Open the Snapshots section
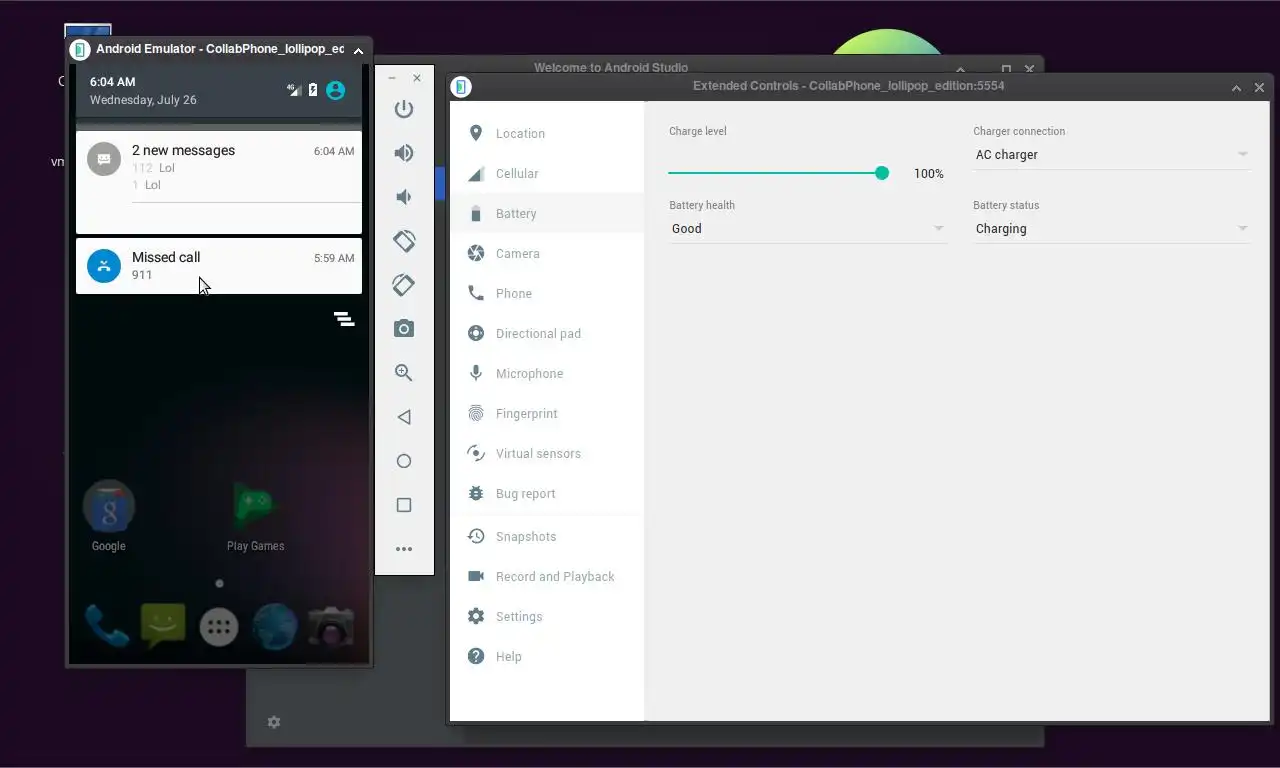This screenshot has height=768, width=1280. pyautogui.click(x=547, y=536)
